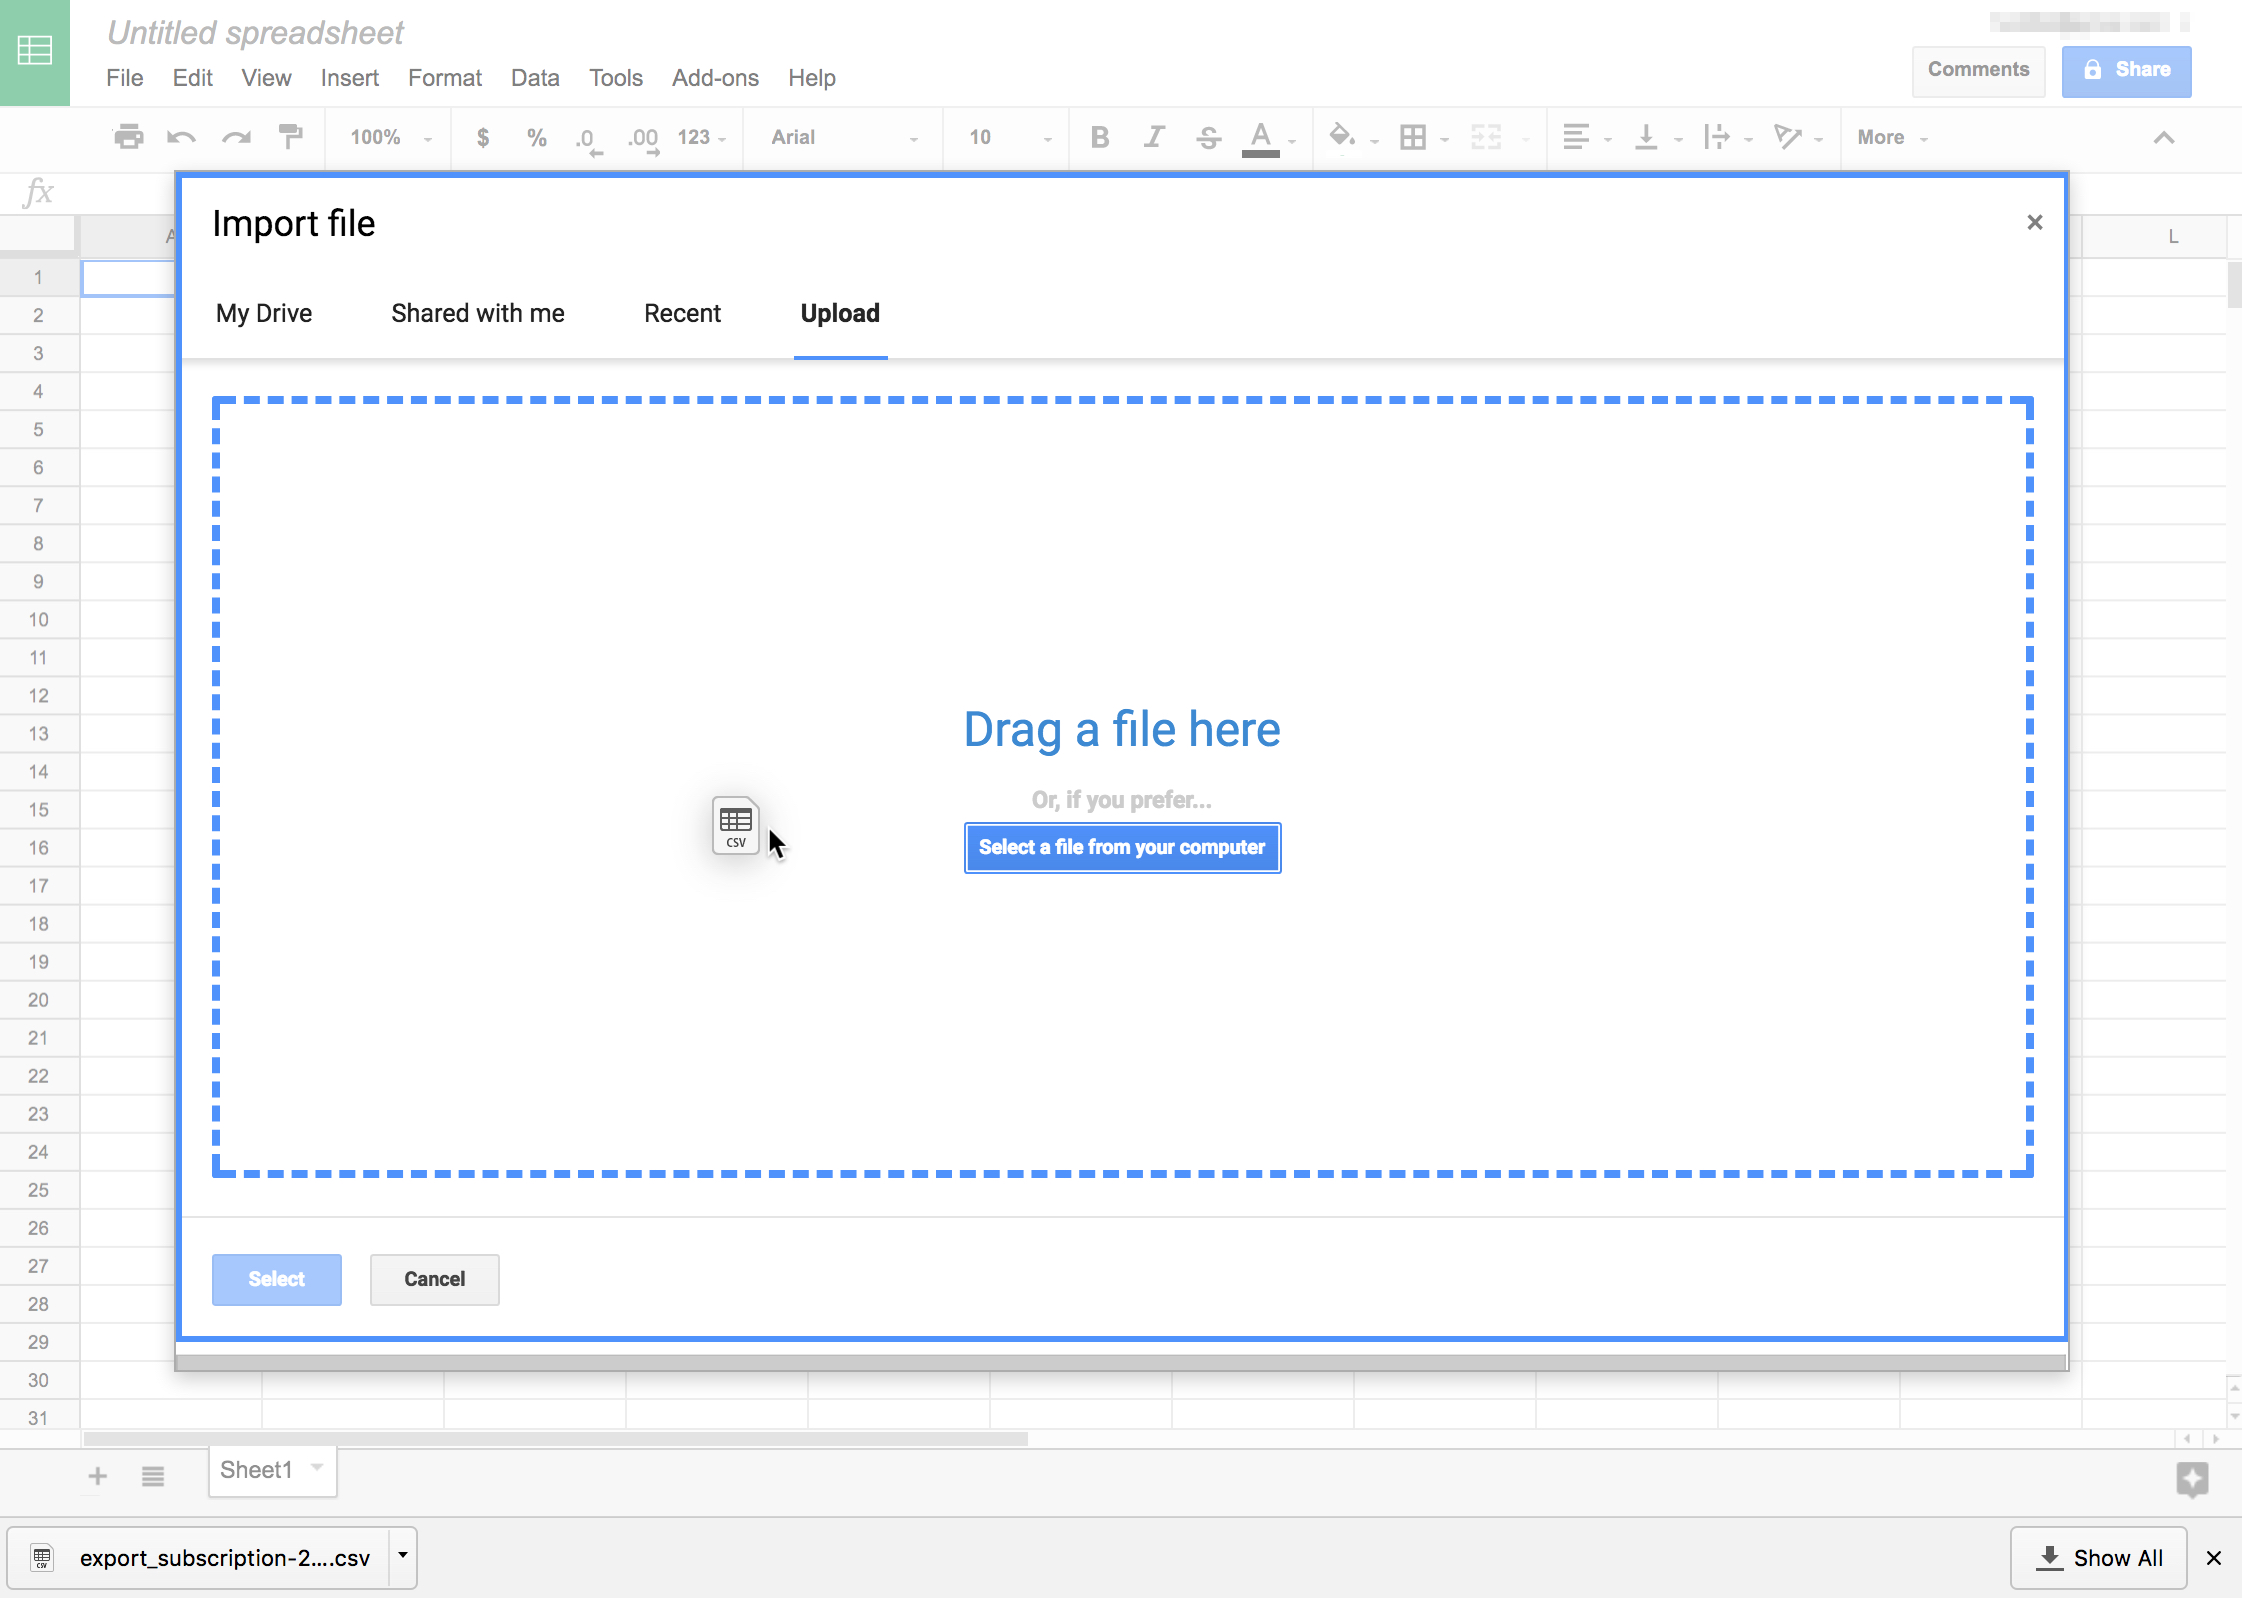Collapse the toolbar with up chevron
The width and height of the screenshot is (2242, 1598).
tap(2164, 137)
